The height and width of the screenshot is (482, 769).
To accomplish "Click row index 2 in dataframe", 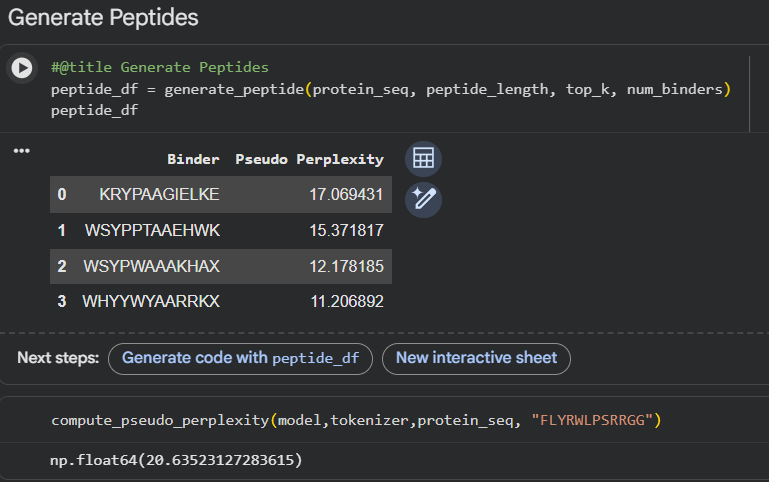I will pyautogui.click(x=62, y=266).
